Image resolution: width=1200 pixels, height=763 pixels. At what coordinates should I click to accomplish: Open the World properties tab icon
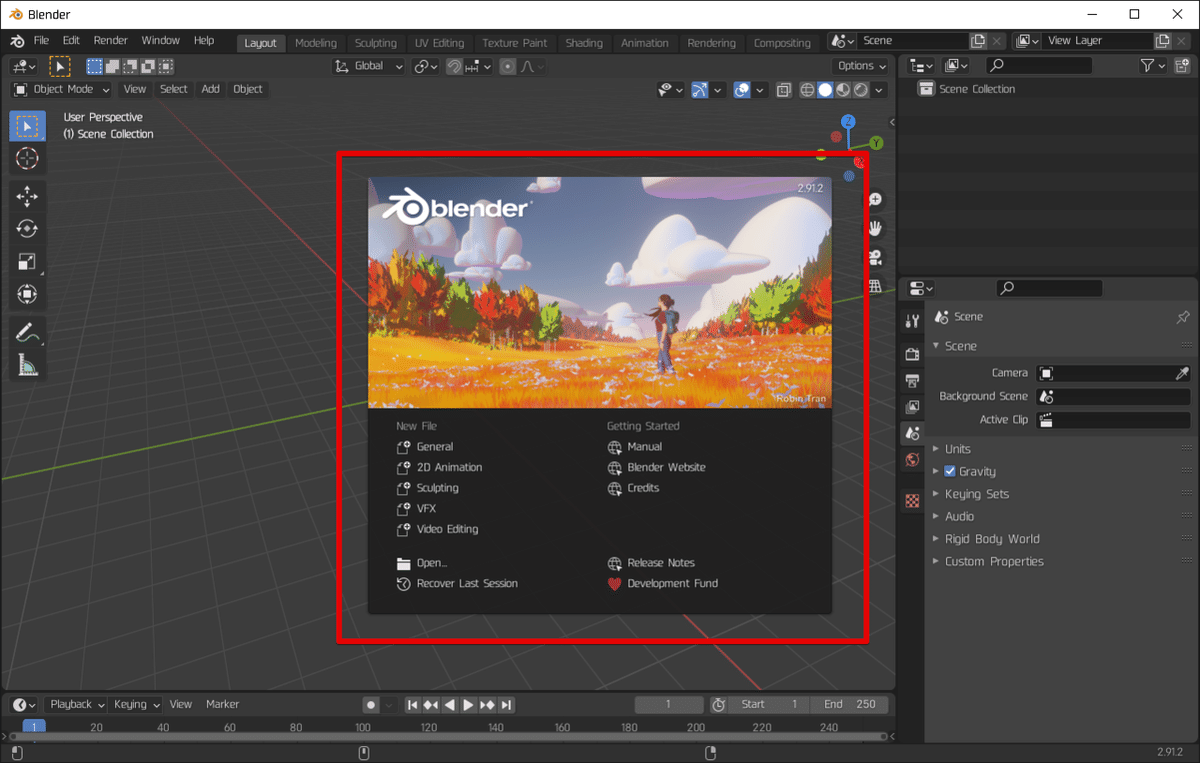(912, 460)
